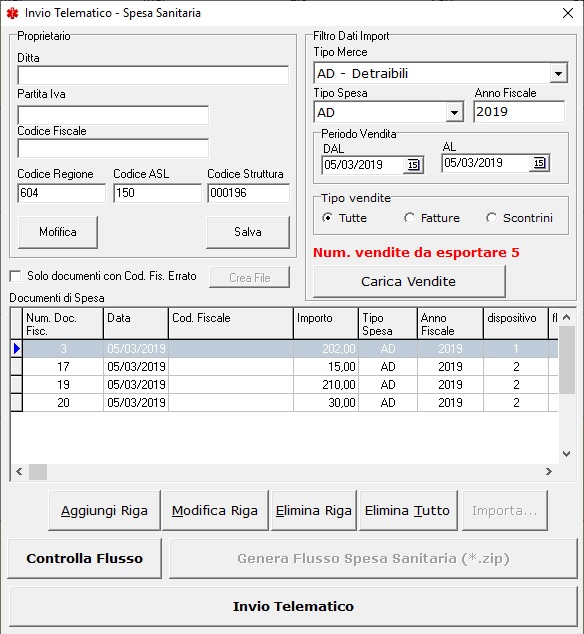Click the horizontal scrollbar left arrow

point(19,471)
